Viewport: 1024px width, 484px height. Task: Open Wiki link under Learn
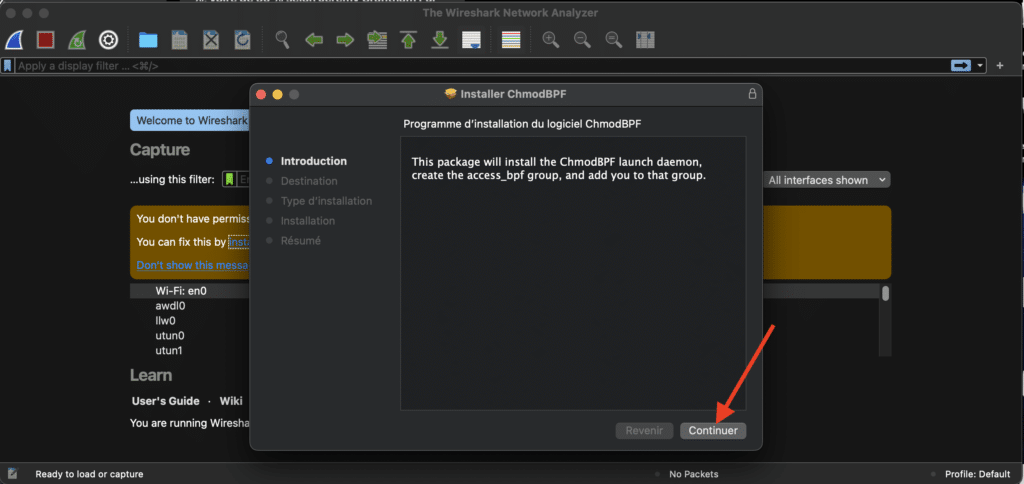(x=231, y=401)
